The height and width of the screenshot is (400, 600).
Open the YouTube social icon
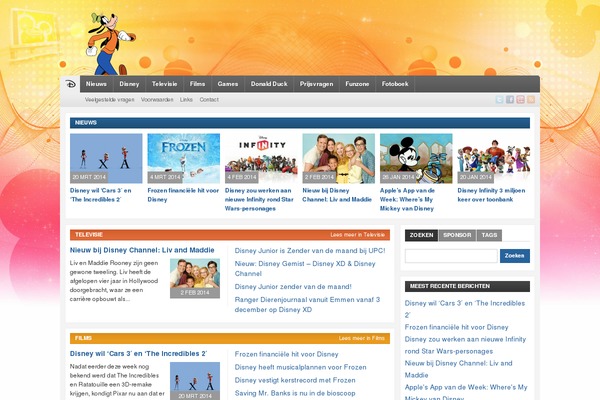click(x=520, y=100)
